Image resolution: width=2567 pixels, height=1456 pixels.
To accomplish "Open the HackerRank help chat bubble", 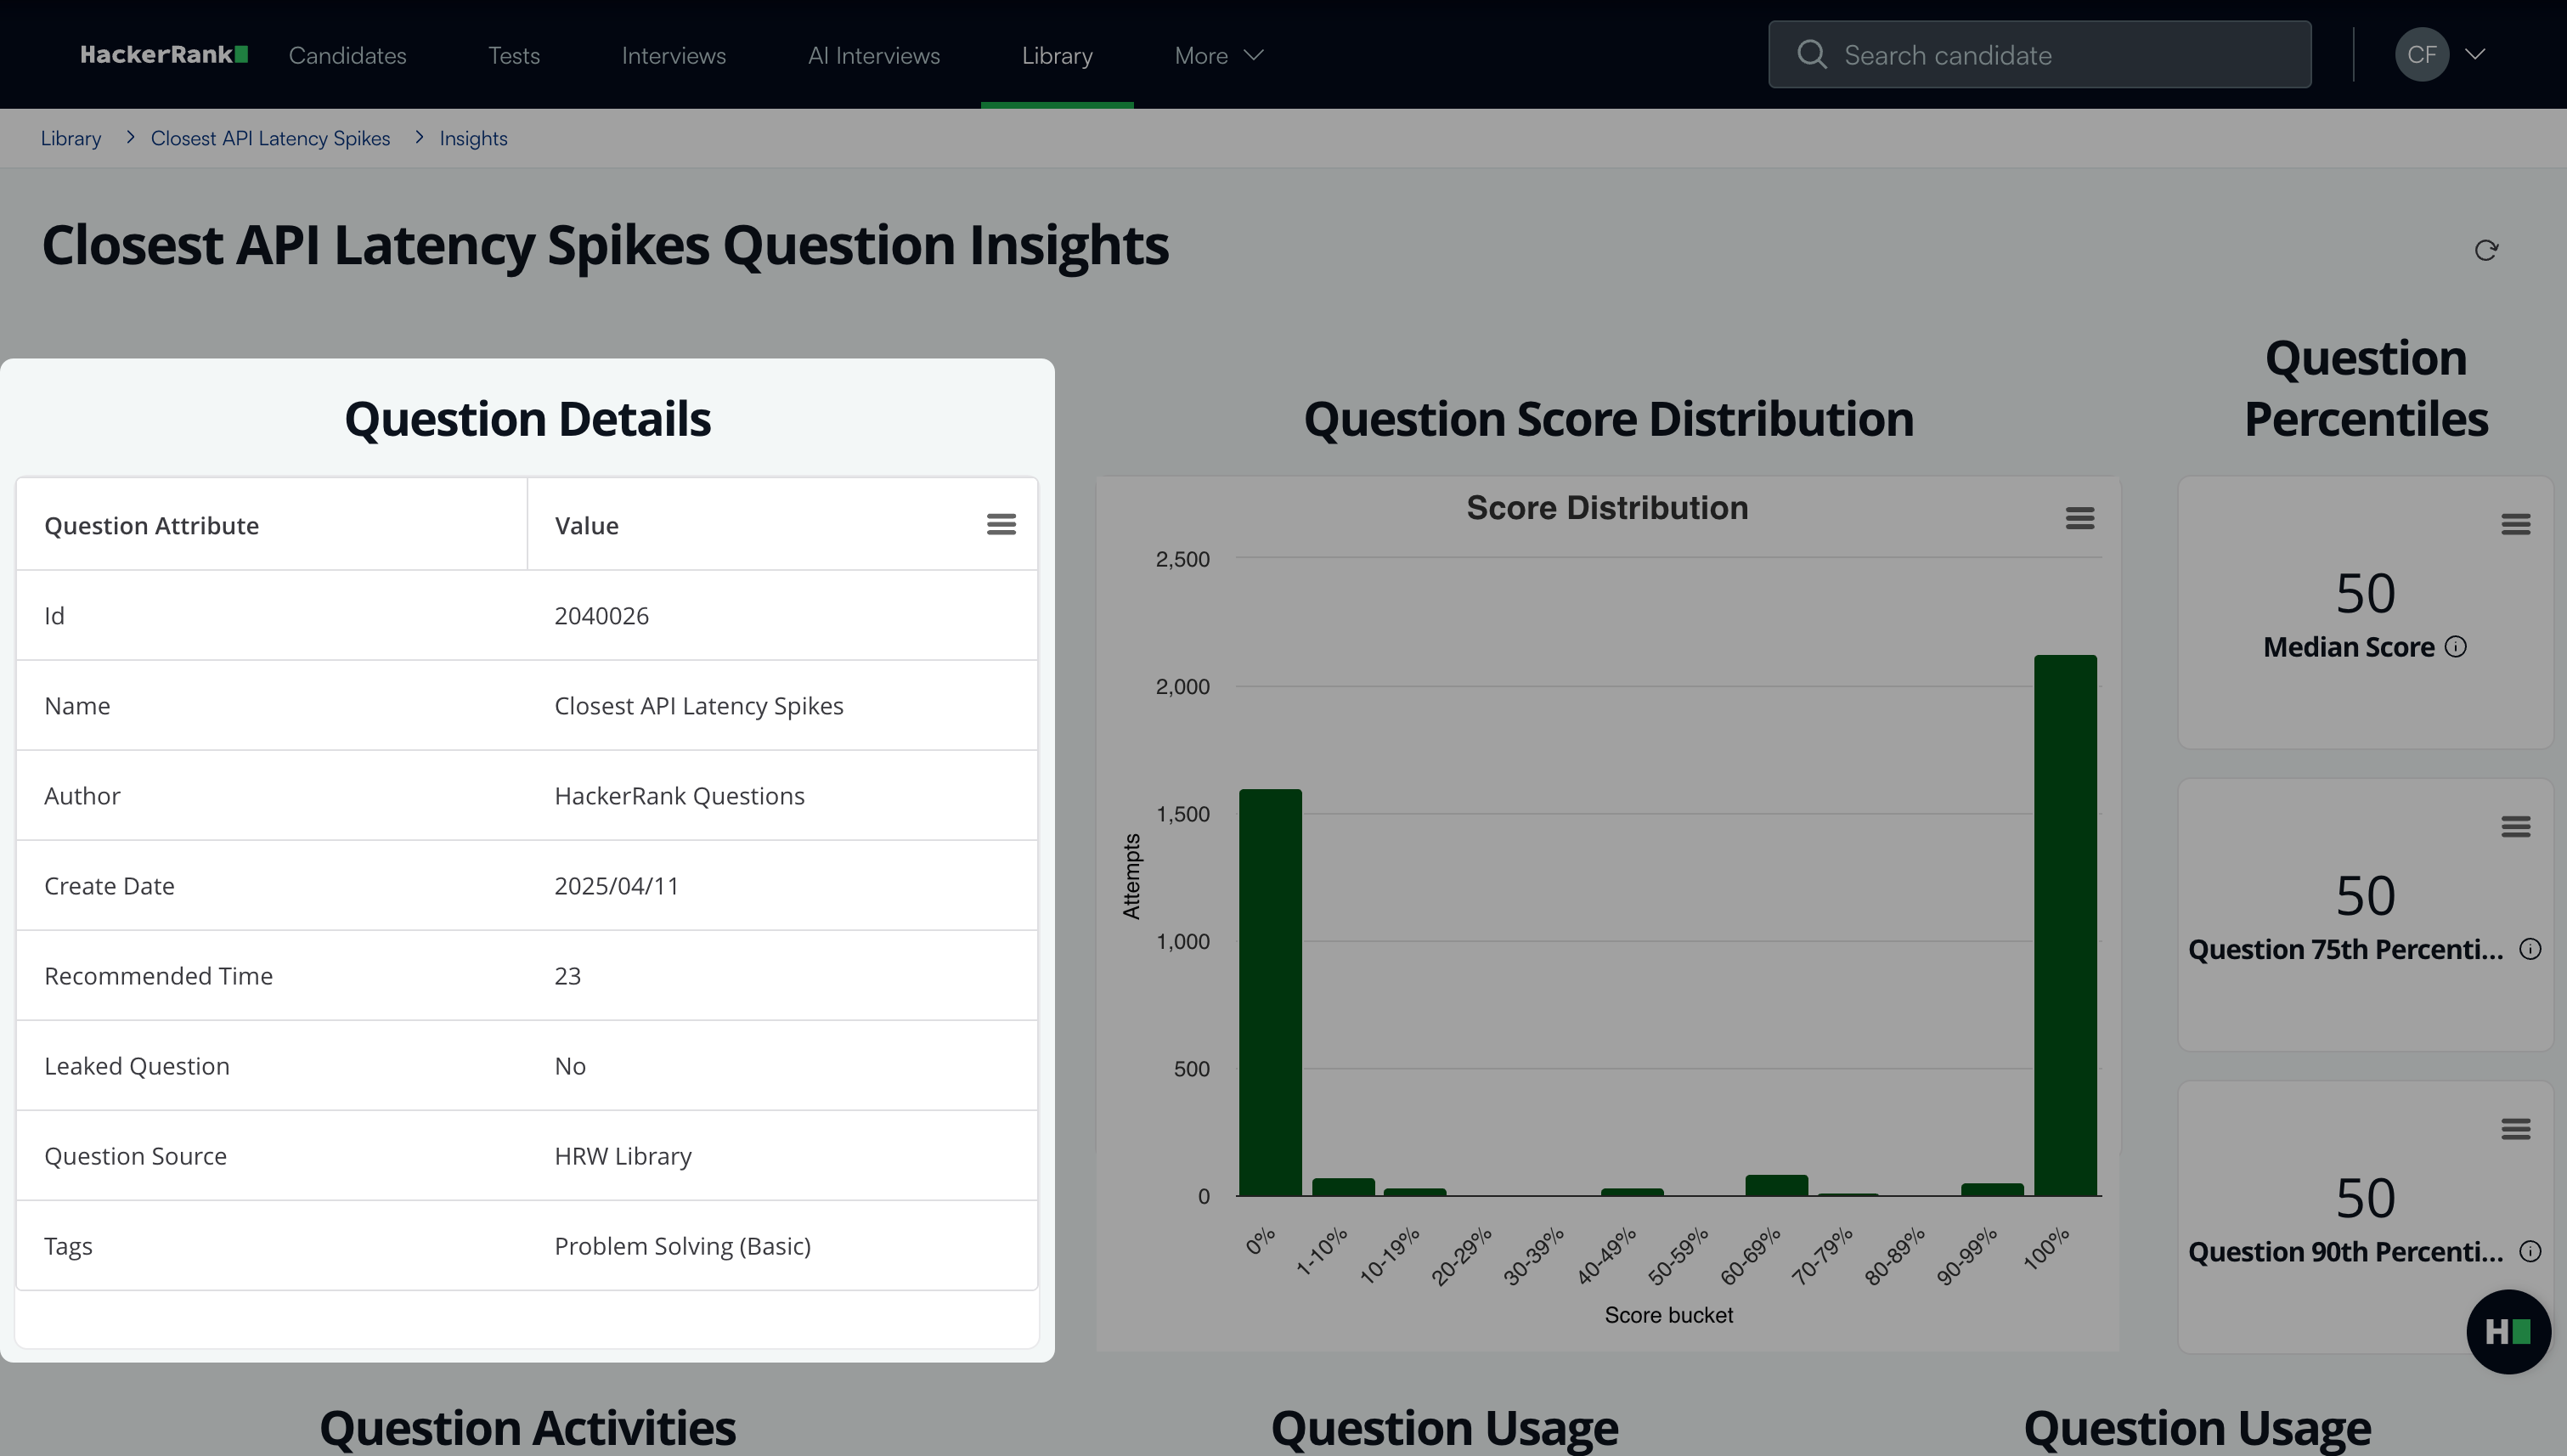I will (x=2507, y=1331).
